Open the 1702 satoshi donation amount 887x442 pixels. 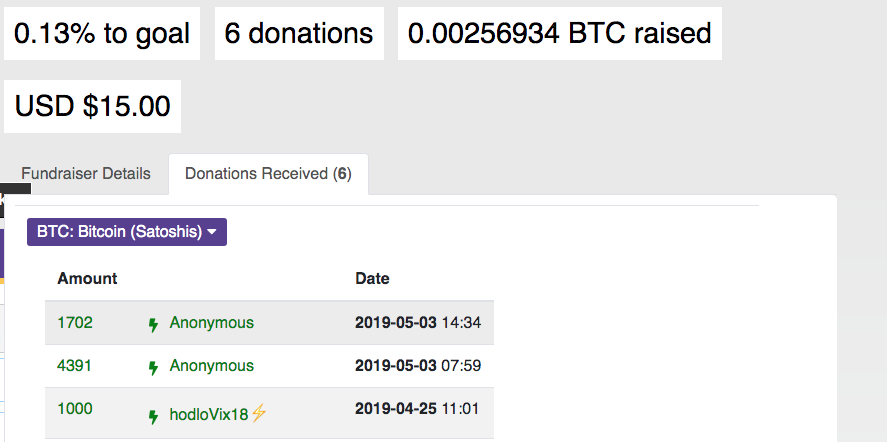point(75,323)
